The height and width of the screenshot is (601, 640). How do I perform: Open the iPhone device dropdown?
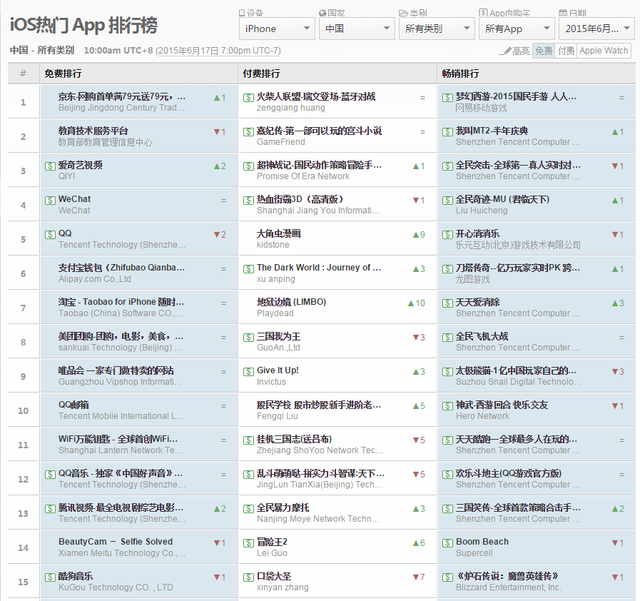click(x=277, y=29)
